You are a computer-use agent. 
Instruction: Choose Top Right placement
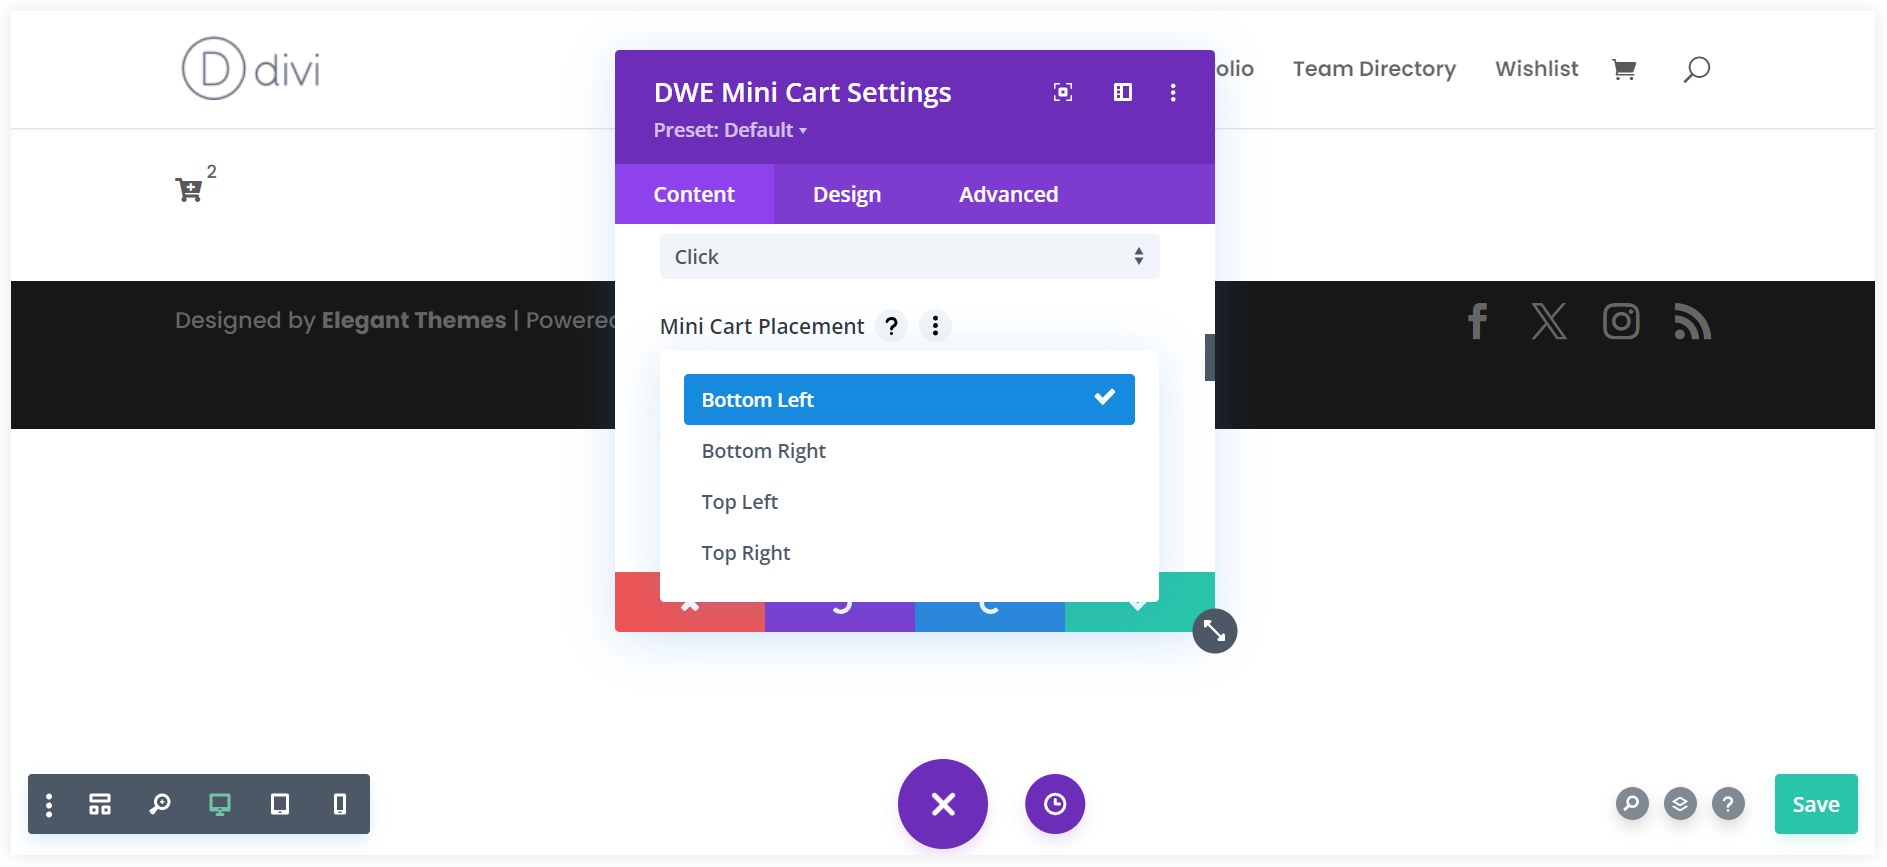pyautogui.click(x=909, y=553)
